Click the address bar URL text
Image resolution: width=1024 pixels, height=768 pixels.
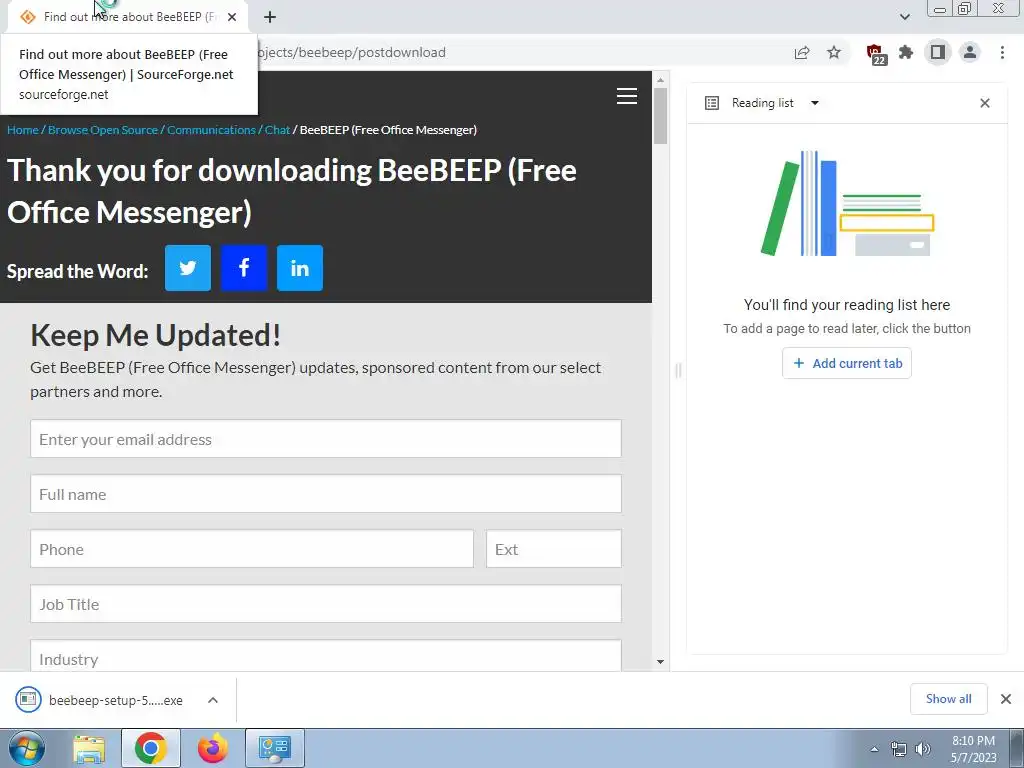pyautogui.click(x=353, y=52)
